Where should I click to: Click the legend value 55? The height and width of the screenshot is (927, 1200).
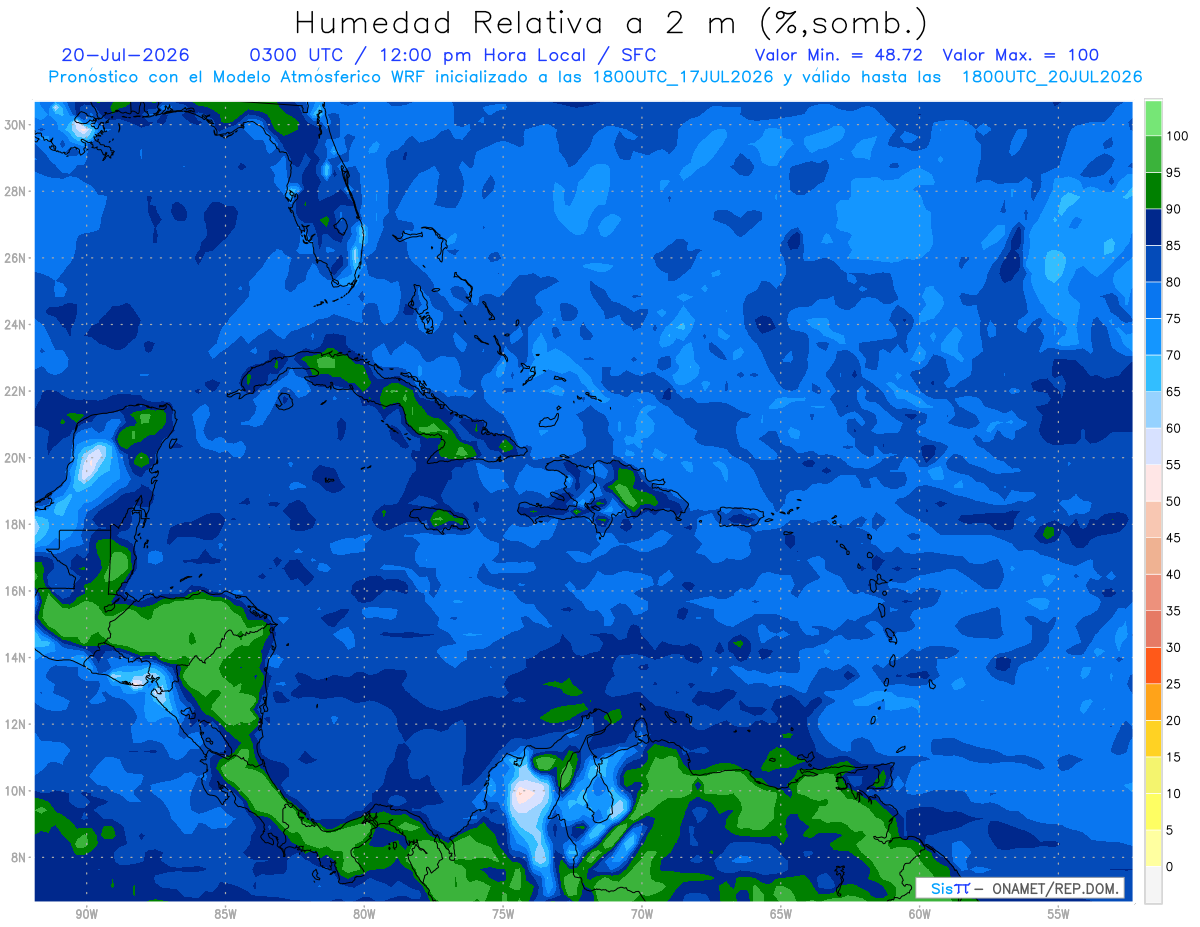coord(1173,465)
